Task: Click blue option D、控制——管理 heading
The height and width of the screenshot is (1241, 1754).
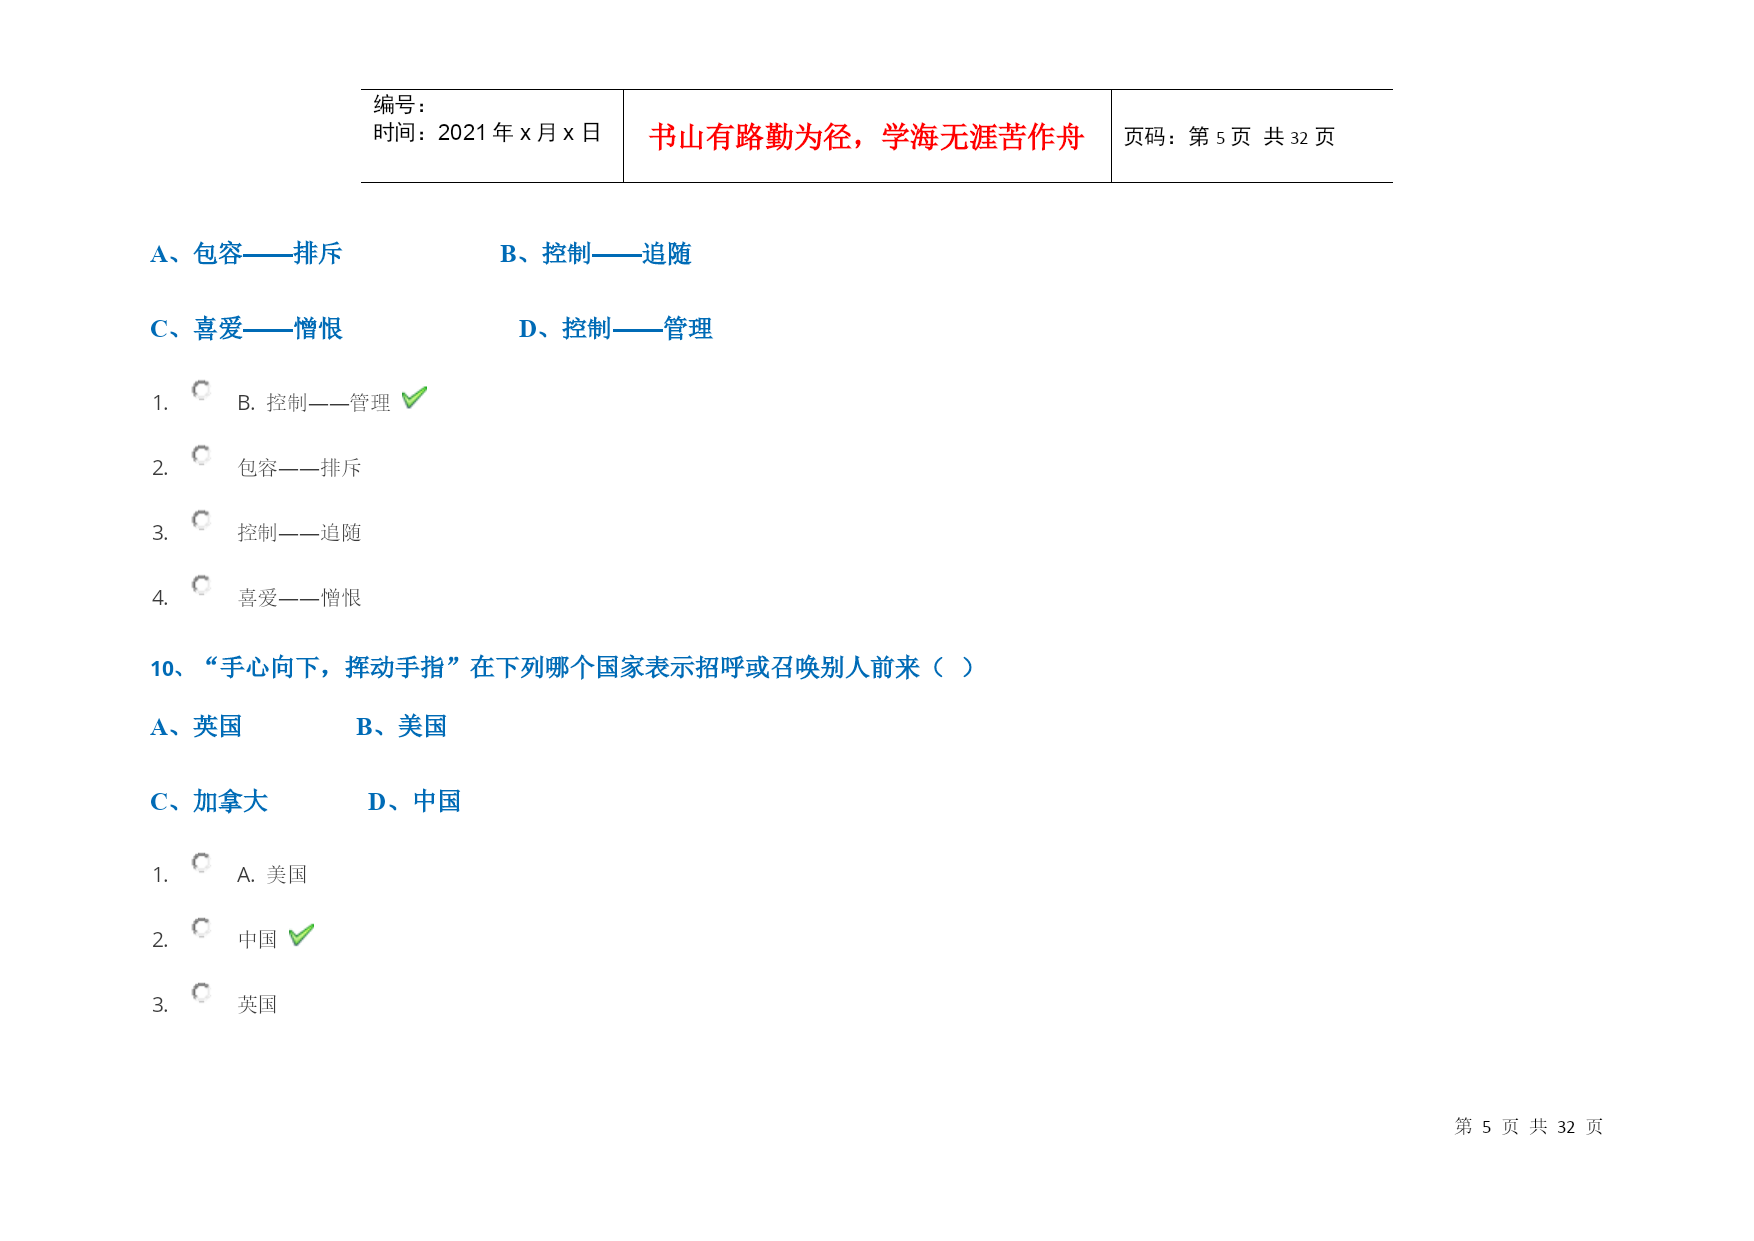Action: (x=615, y=329)
